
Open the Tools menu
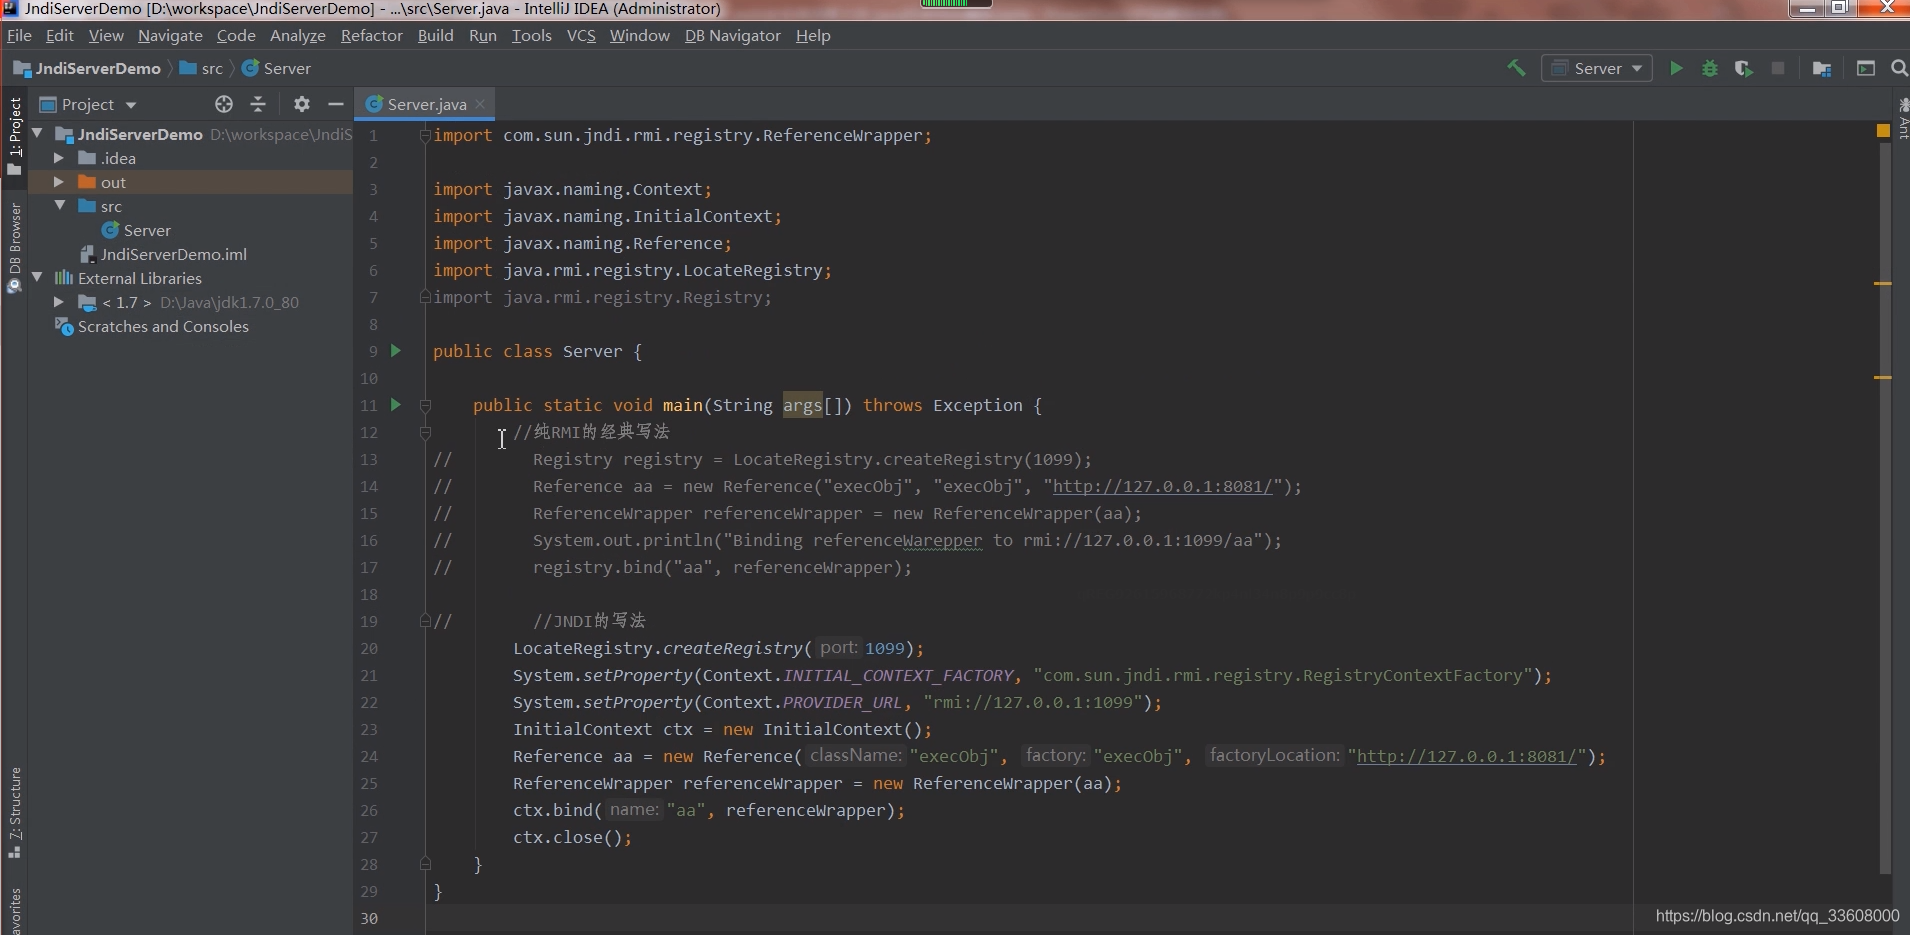531,35
